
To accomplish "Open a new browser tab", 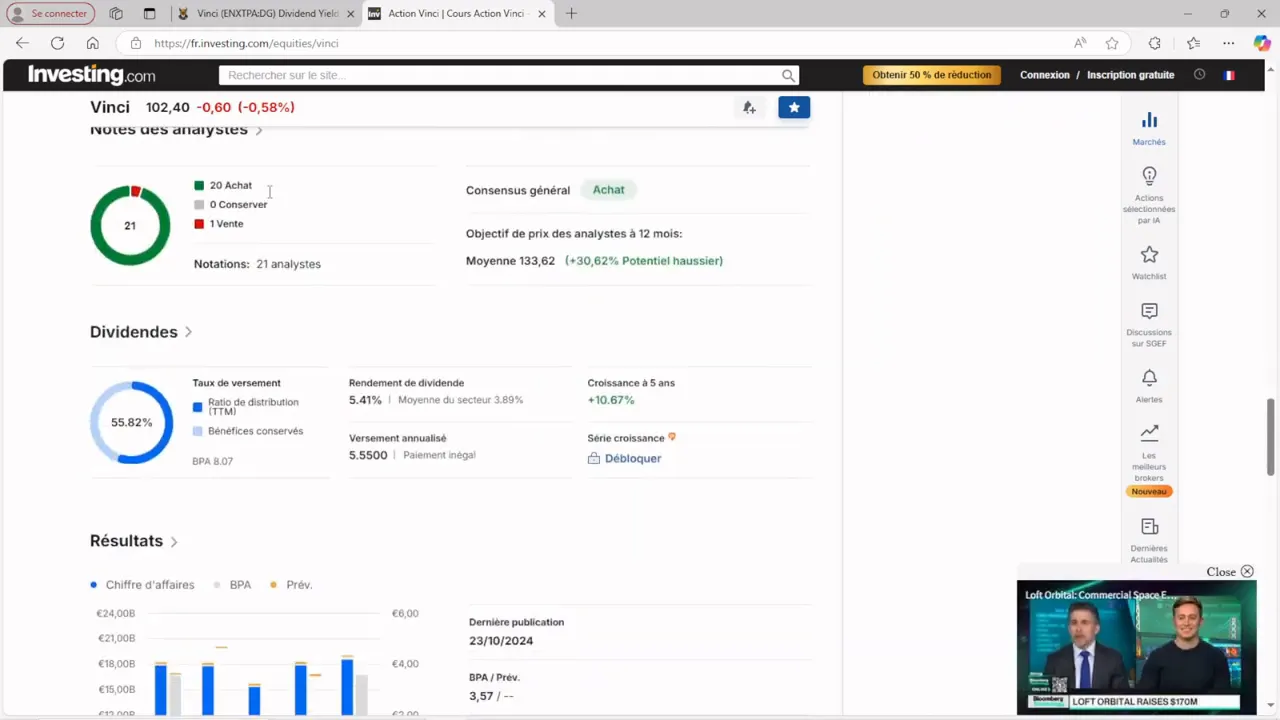I will (571, 14).
